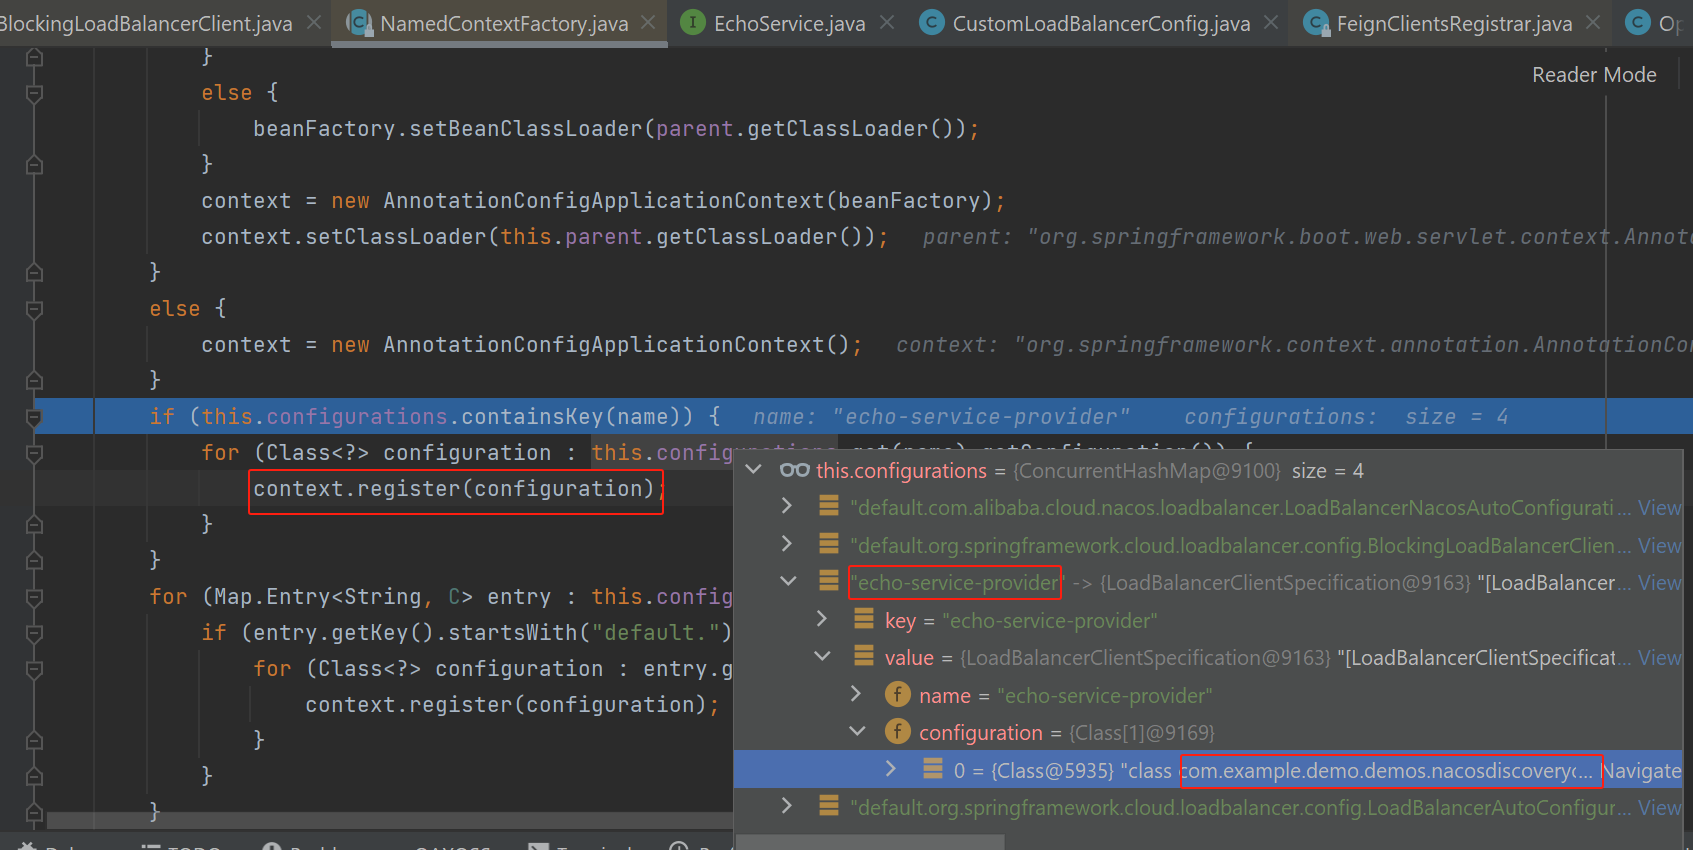The width and height of the screenshot is (1693, 850).
Task: Collapse the configuration Class[1] node
Action: pyautogui.click(x=857, y=732)
